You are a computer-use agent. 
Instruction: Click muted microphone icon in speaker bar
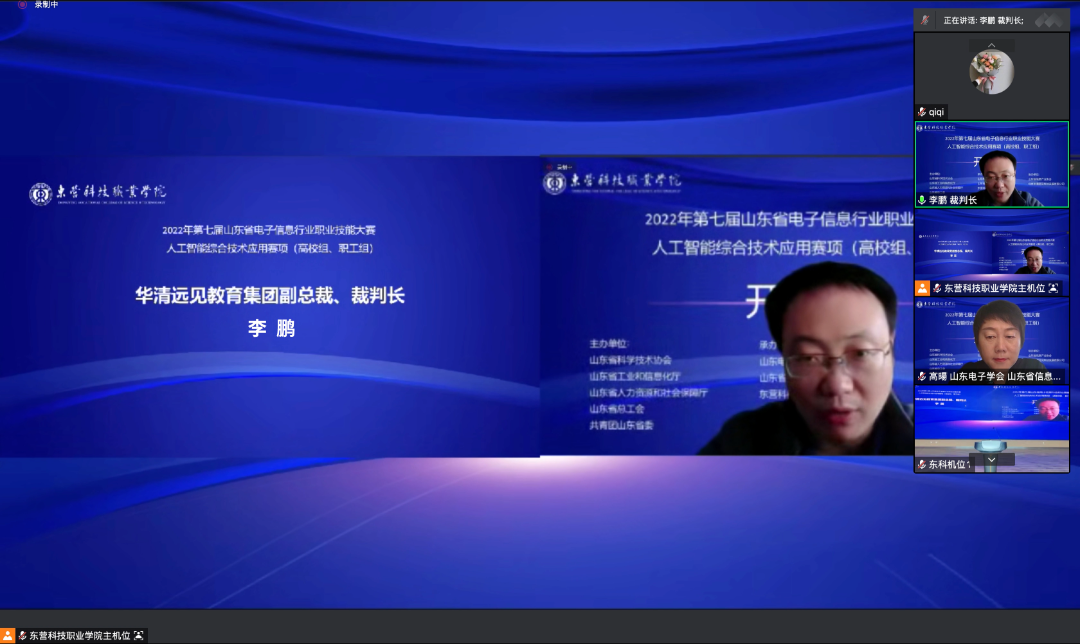click(x=926, y=20)
